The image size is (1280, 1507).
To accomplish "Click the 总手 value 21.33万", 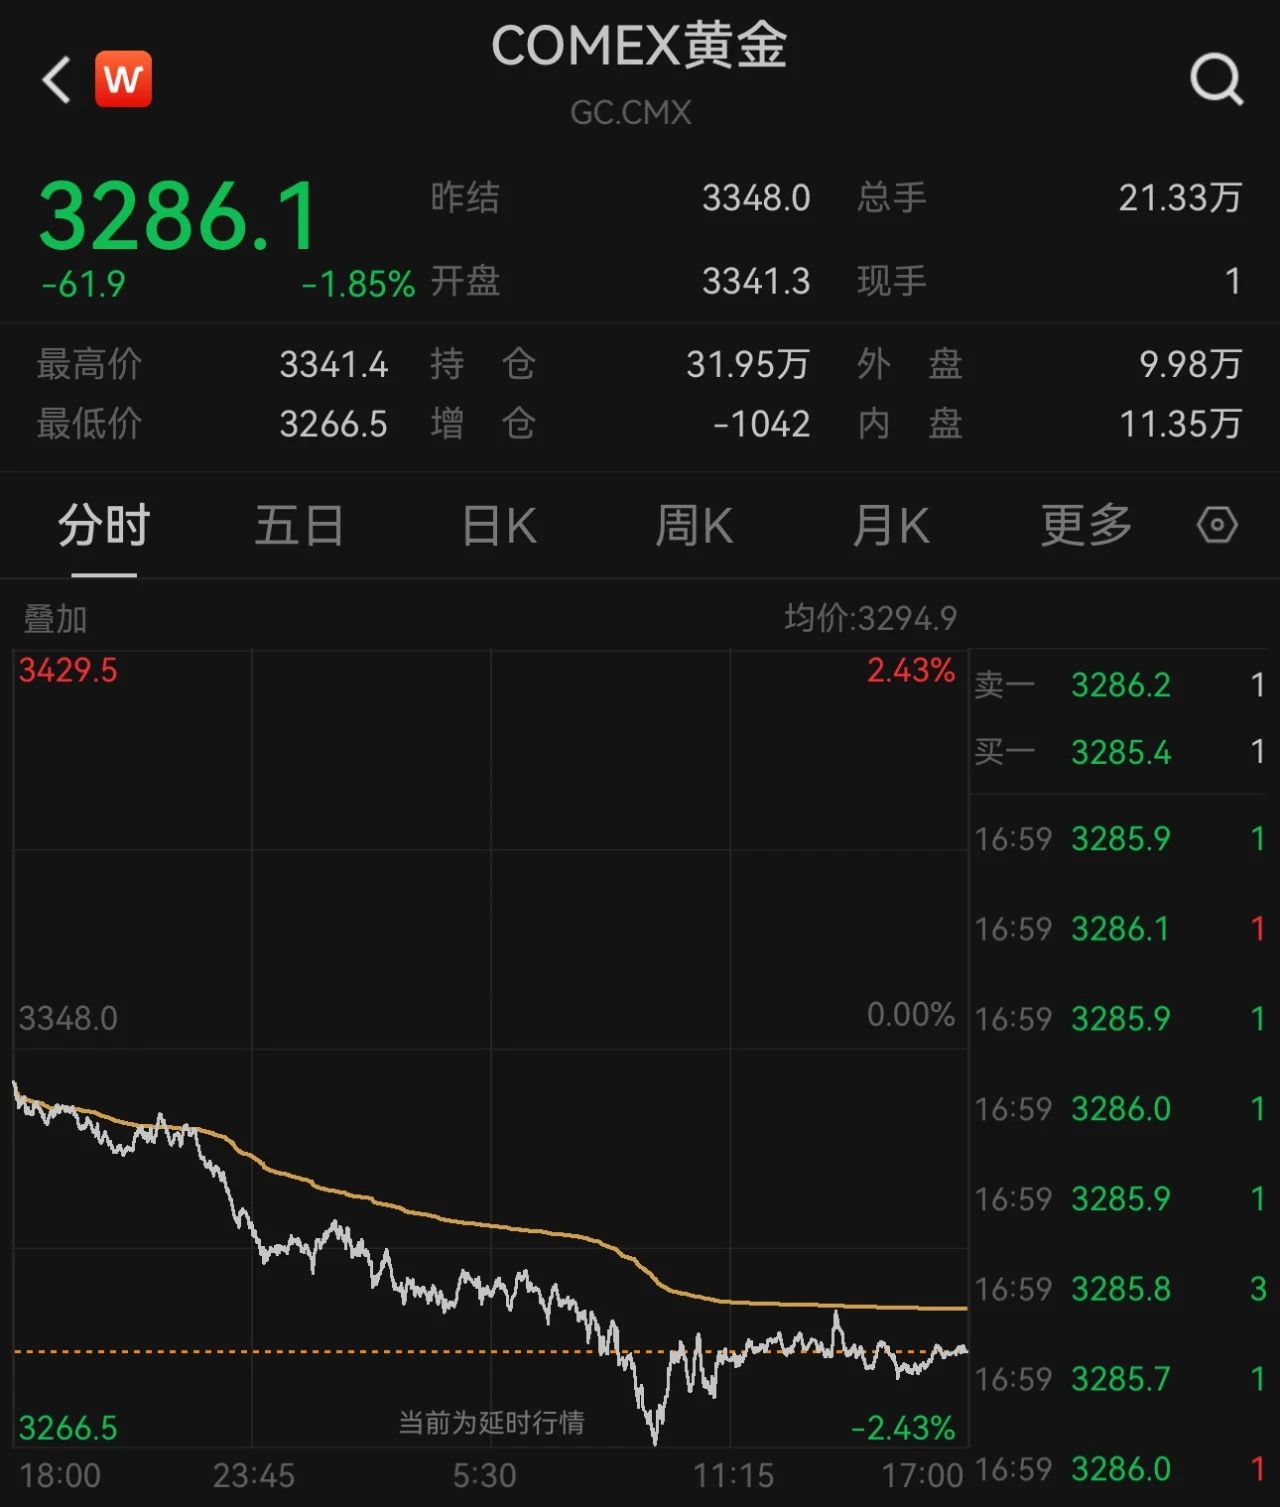I will [1180, 198].
